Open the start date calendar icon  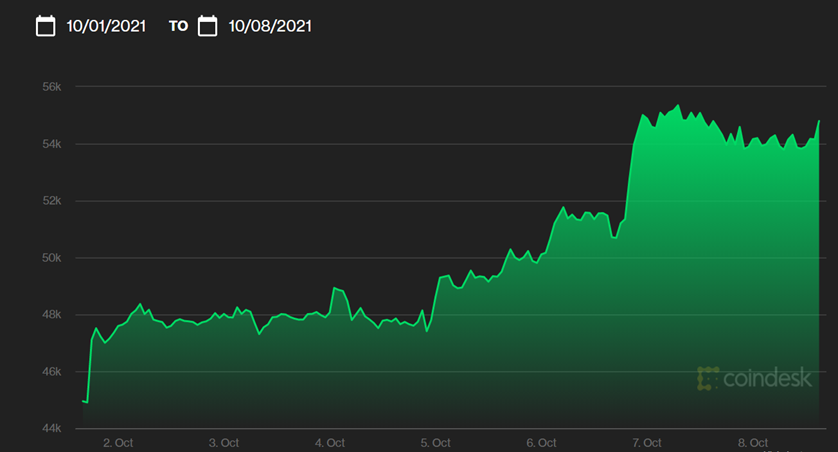pyautogui.click(x=45, y=26)
